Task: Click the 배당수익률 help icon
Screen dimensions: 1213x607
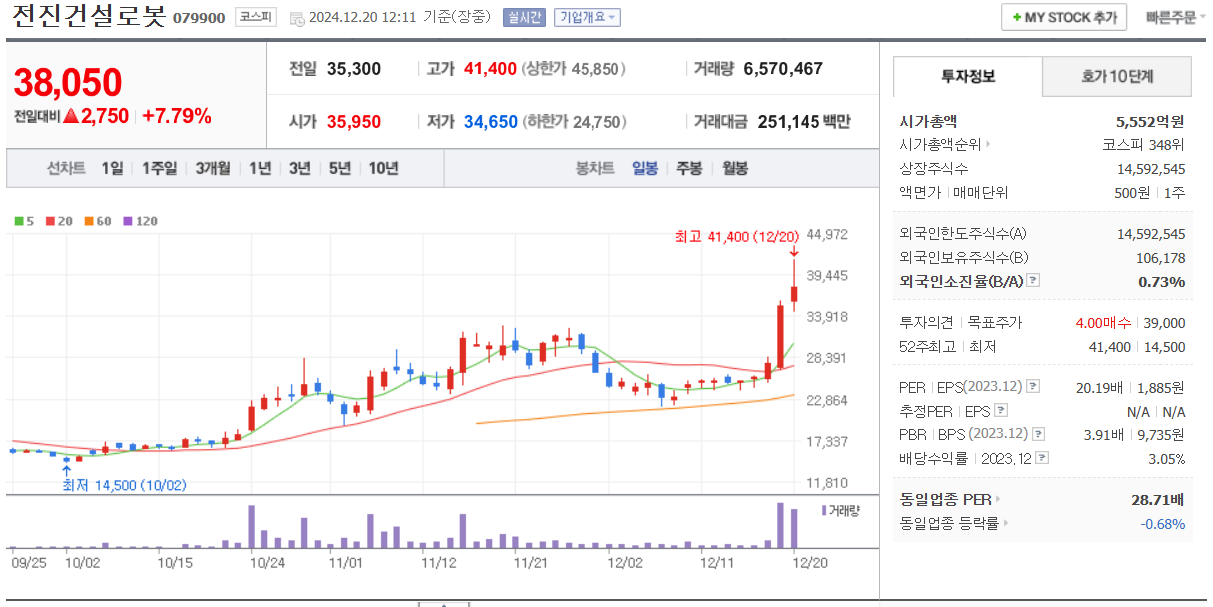Action: [1041, 458]
